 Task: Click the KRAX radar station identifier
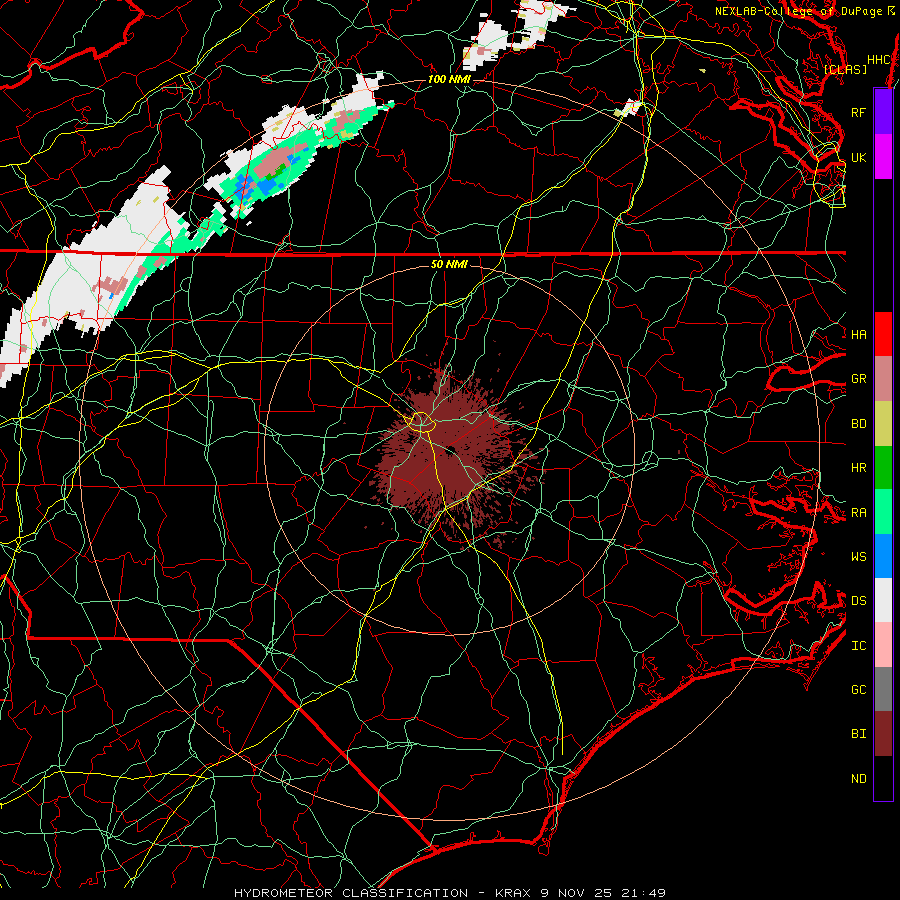click(513, 893)
